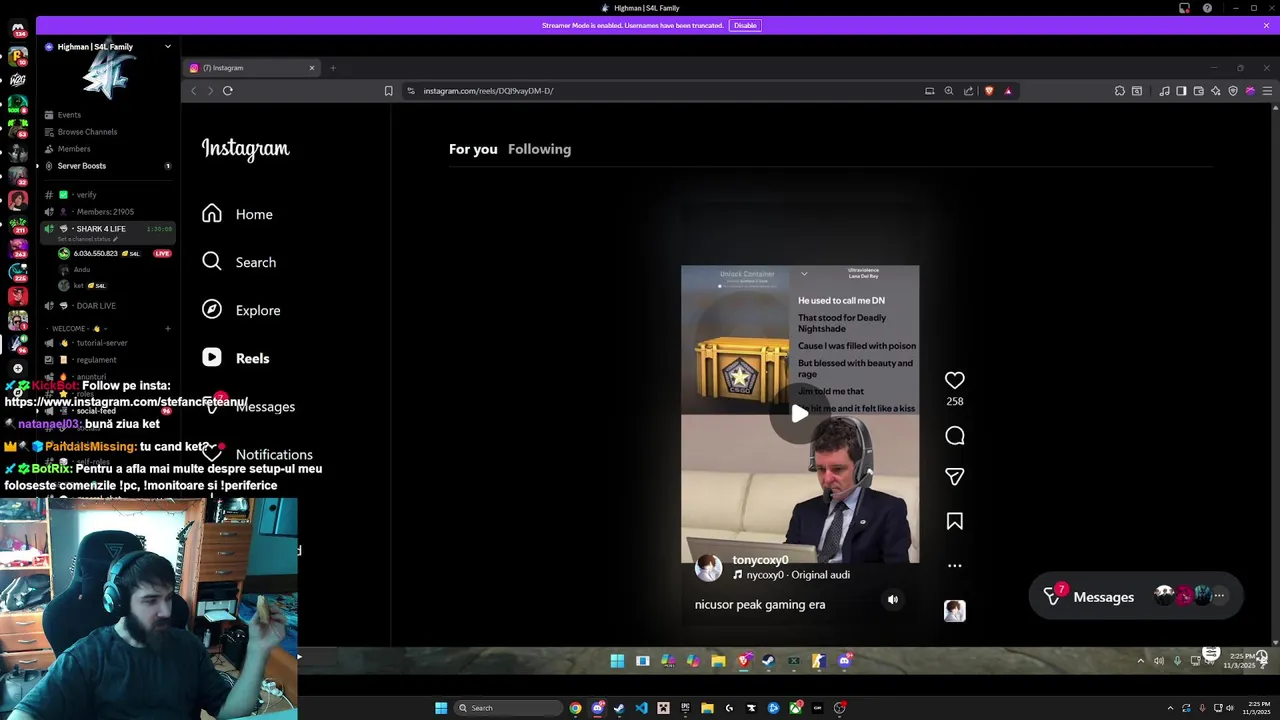This screenshot has height=720, width=1280.
Task: Switch to Following feed tab
Action: point(539,149)
